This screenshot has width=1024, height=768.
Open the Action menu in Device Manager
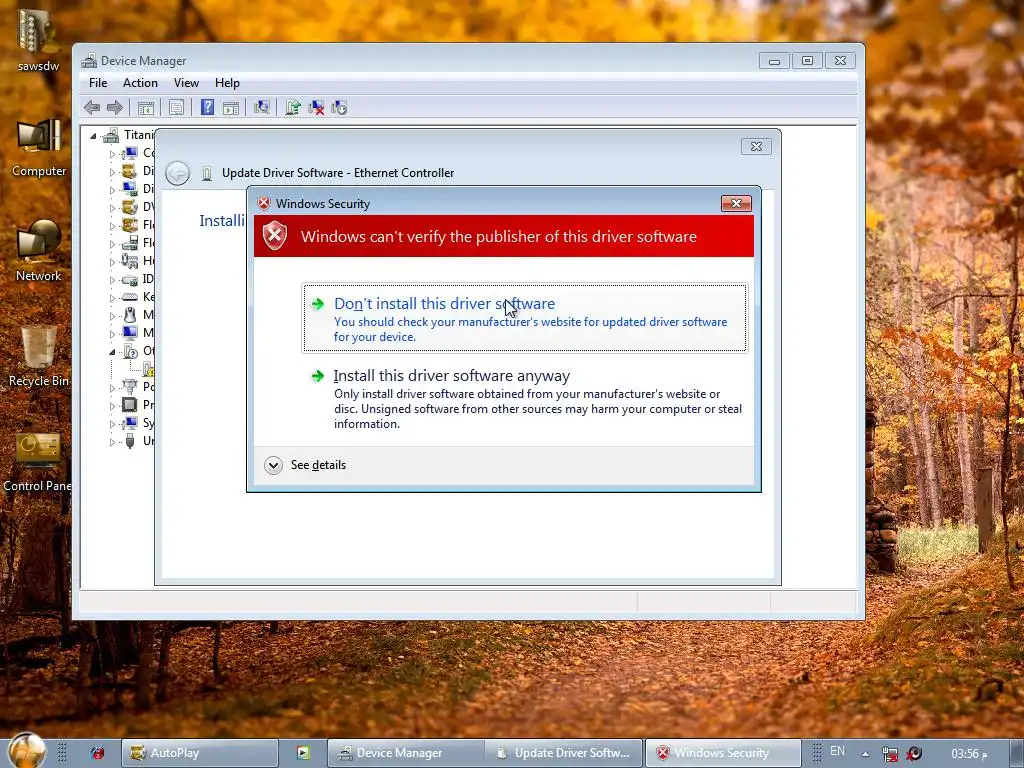140,83
